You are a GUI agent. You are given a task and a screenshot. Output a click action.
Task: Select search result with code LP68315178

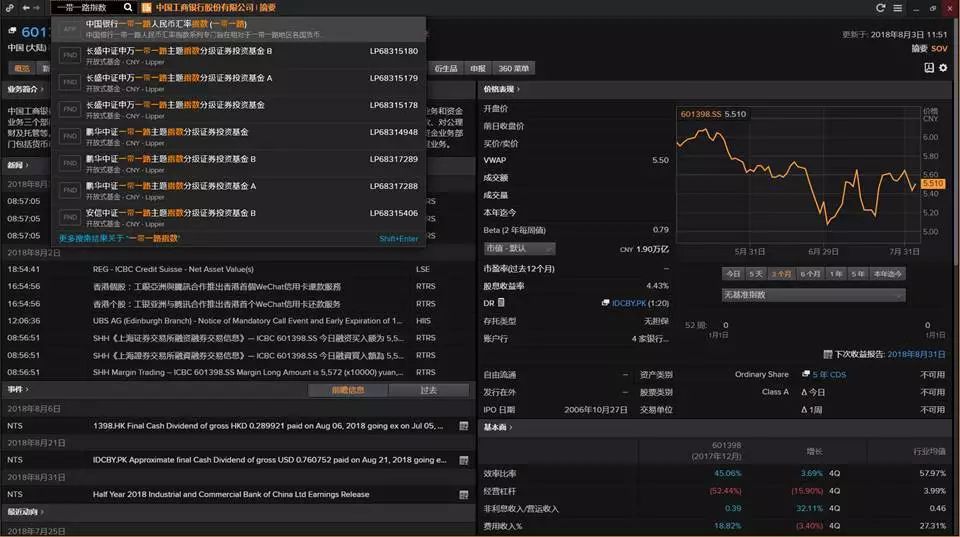239,109
